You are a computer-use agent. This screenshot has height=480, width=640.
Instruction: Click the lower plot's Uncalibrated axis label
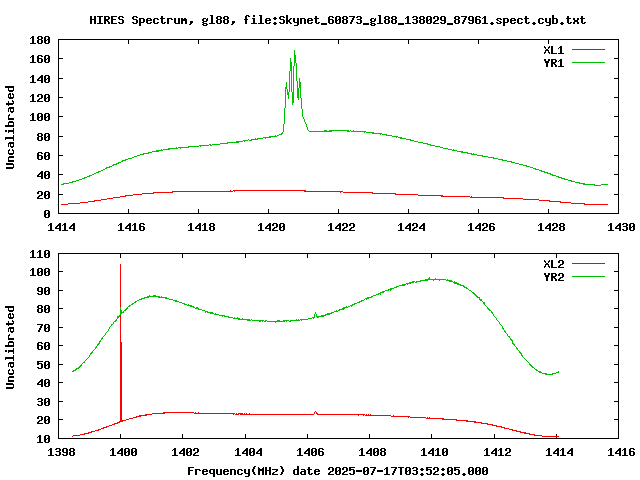10,347
